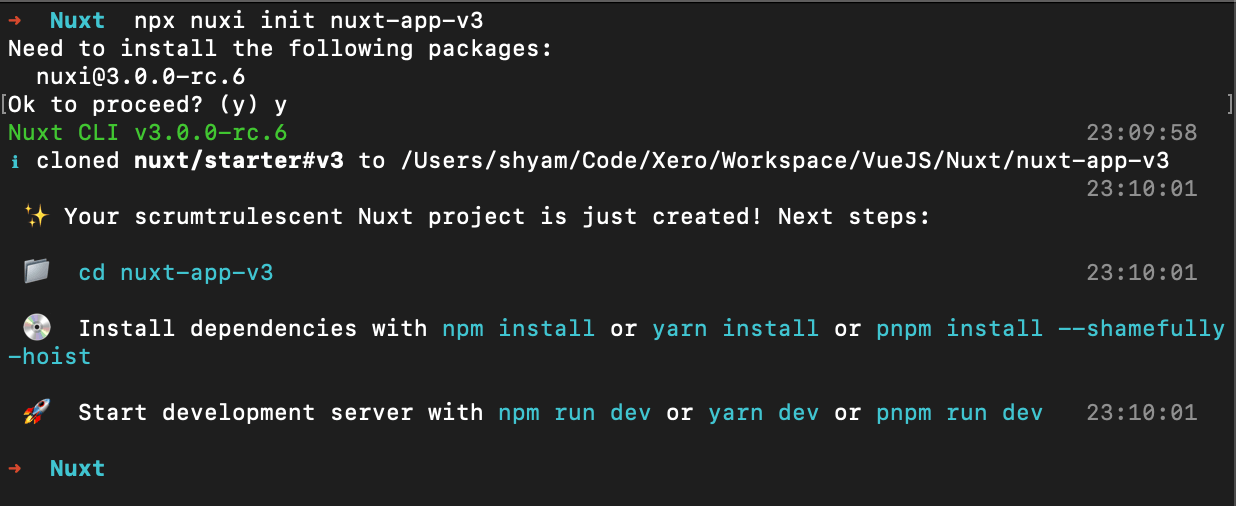Click the timestamp '23:09:58'
The height and width of the screenshot is (506, 1236).
(1142, 132)
